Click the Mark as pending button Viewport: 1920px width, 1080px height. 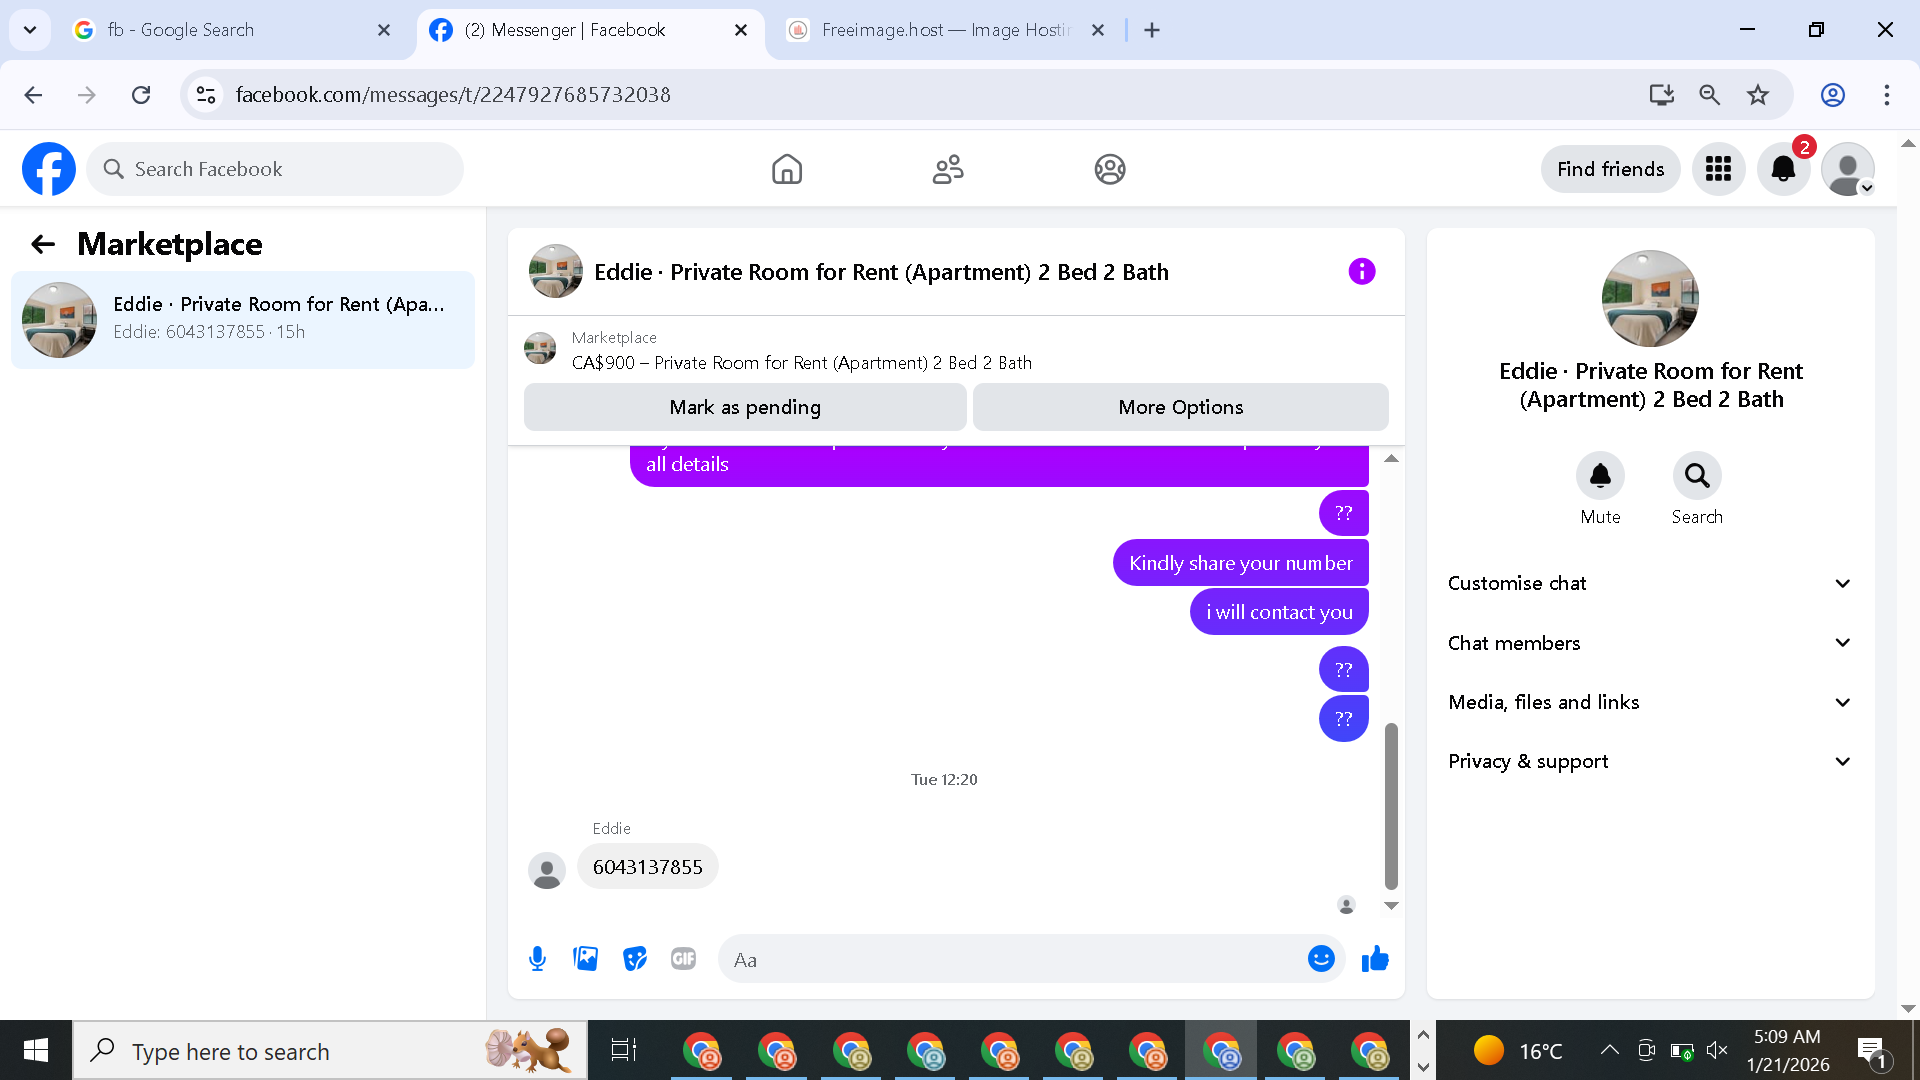pyautogui.click(x=745, y=407)
